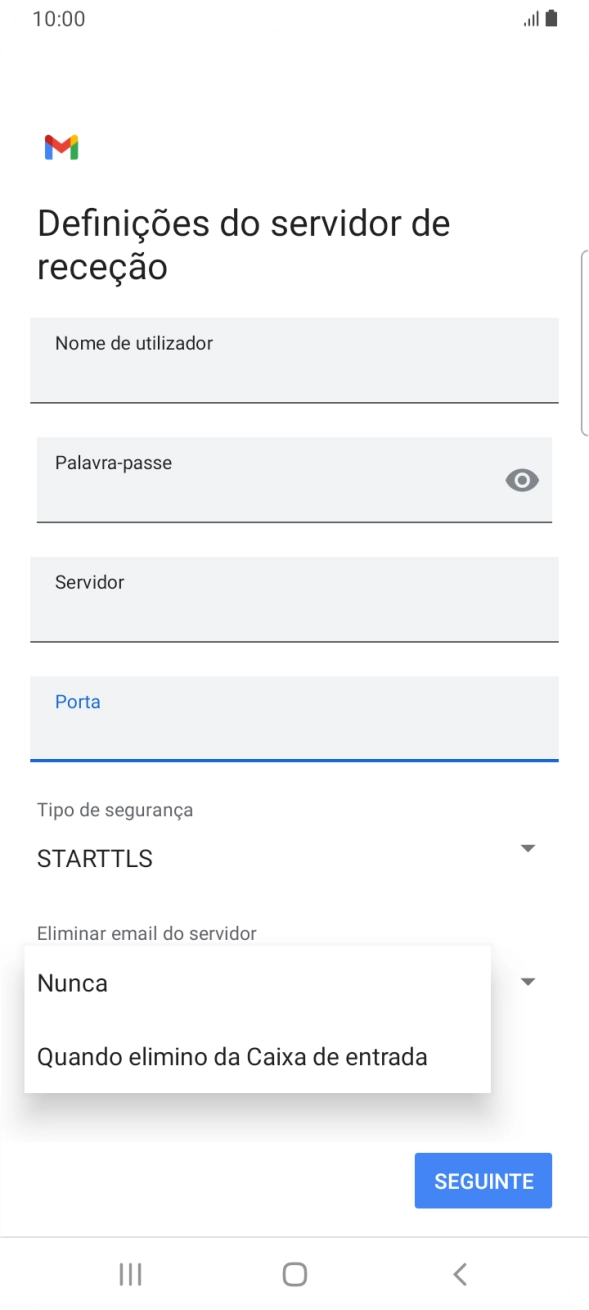Expand the STARTTLS selector arrow
The image size is (589, 1310).
[528, 847]
